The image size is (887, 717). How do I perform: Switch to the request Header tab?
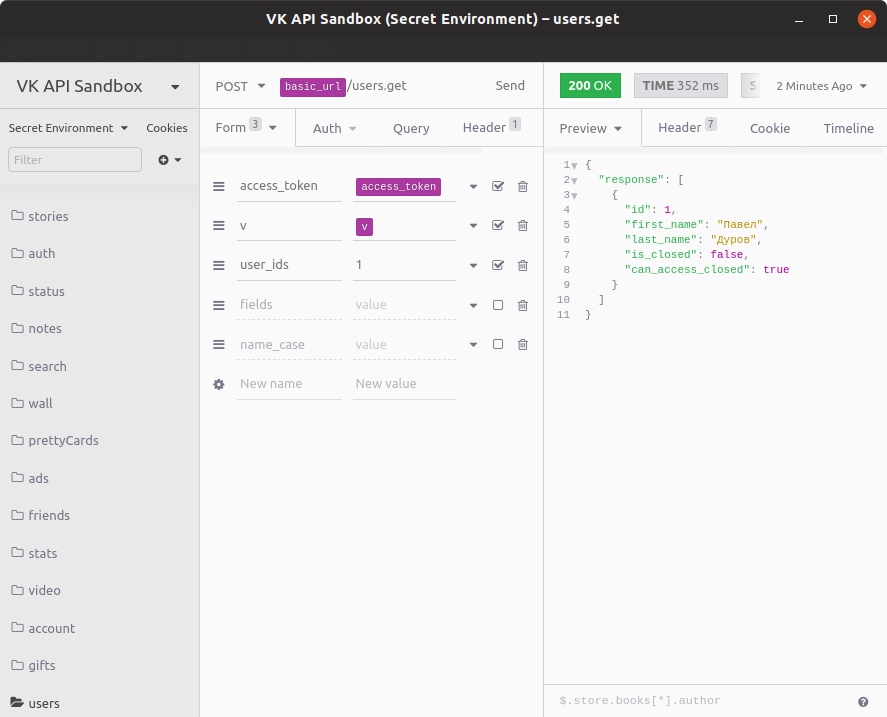[491, 127]
